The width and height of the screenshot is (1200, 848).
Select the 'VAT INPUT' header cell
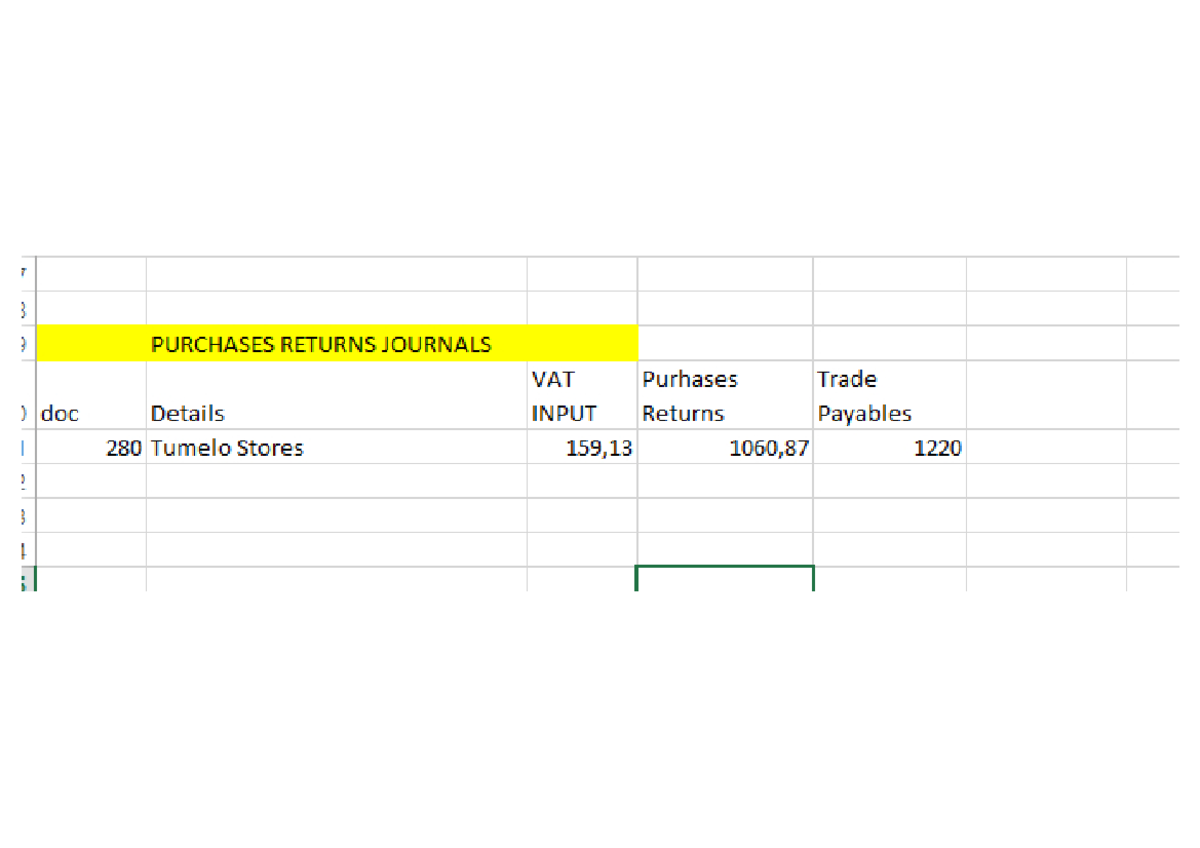pyautogui.click(x=582, y=396)
